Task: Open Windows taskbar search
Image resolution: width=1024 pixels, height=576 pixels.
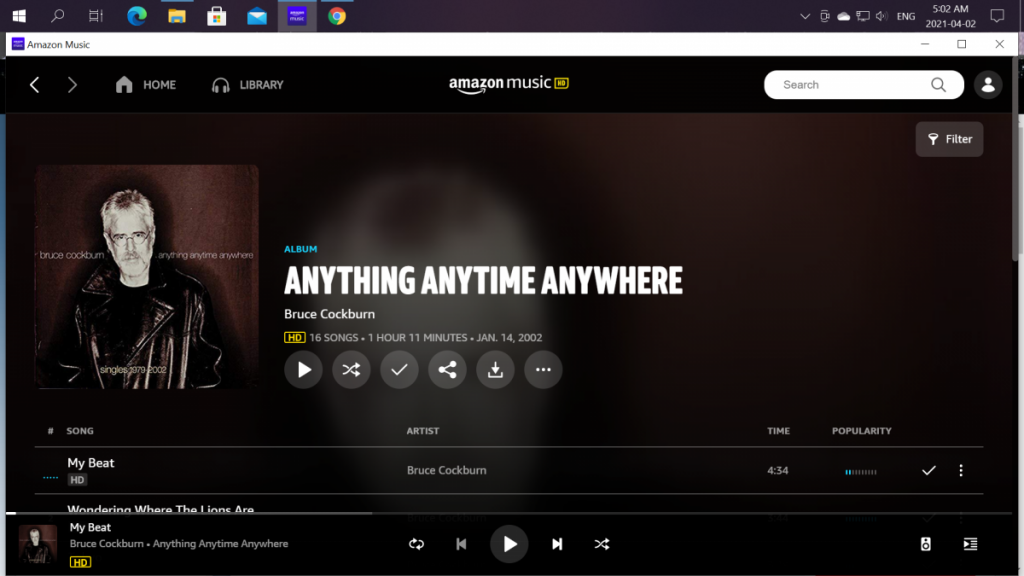Action: coord(57,16)
